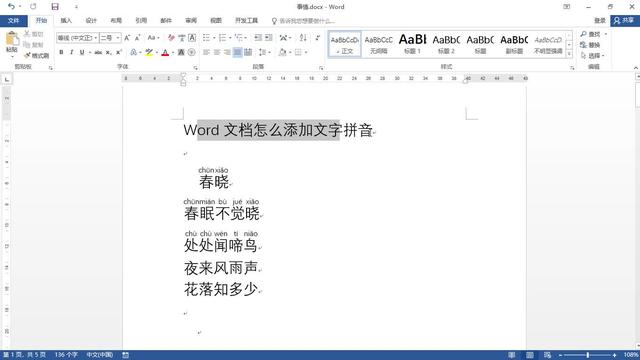Toggle Subscript formatting
Screen dimensions: 640x360
click(x=108, y=52)
